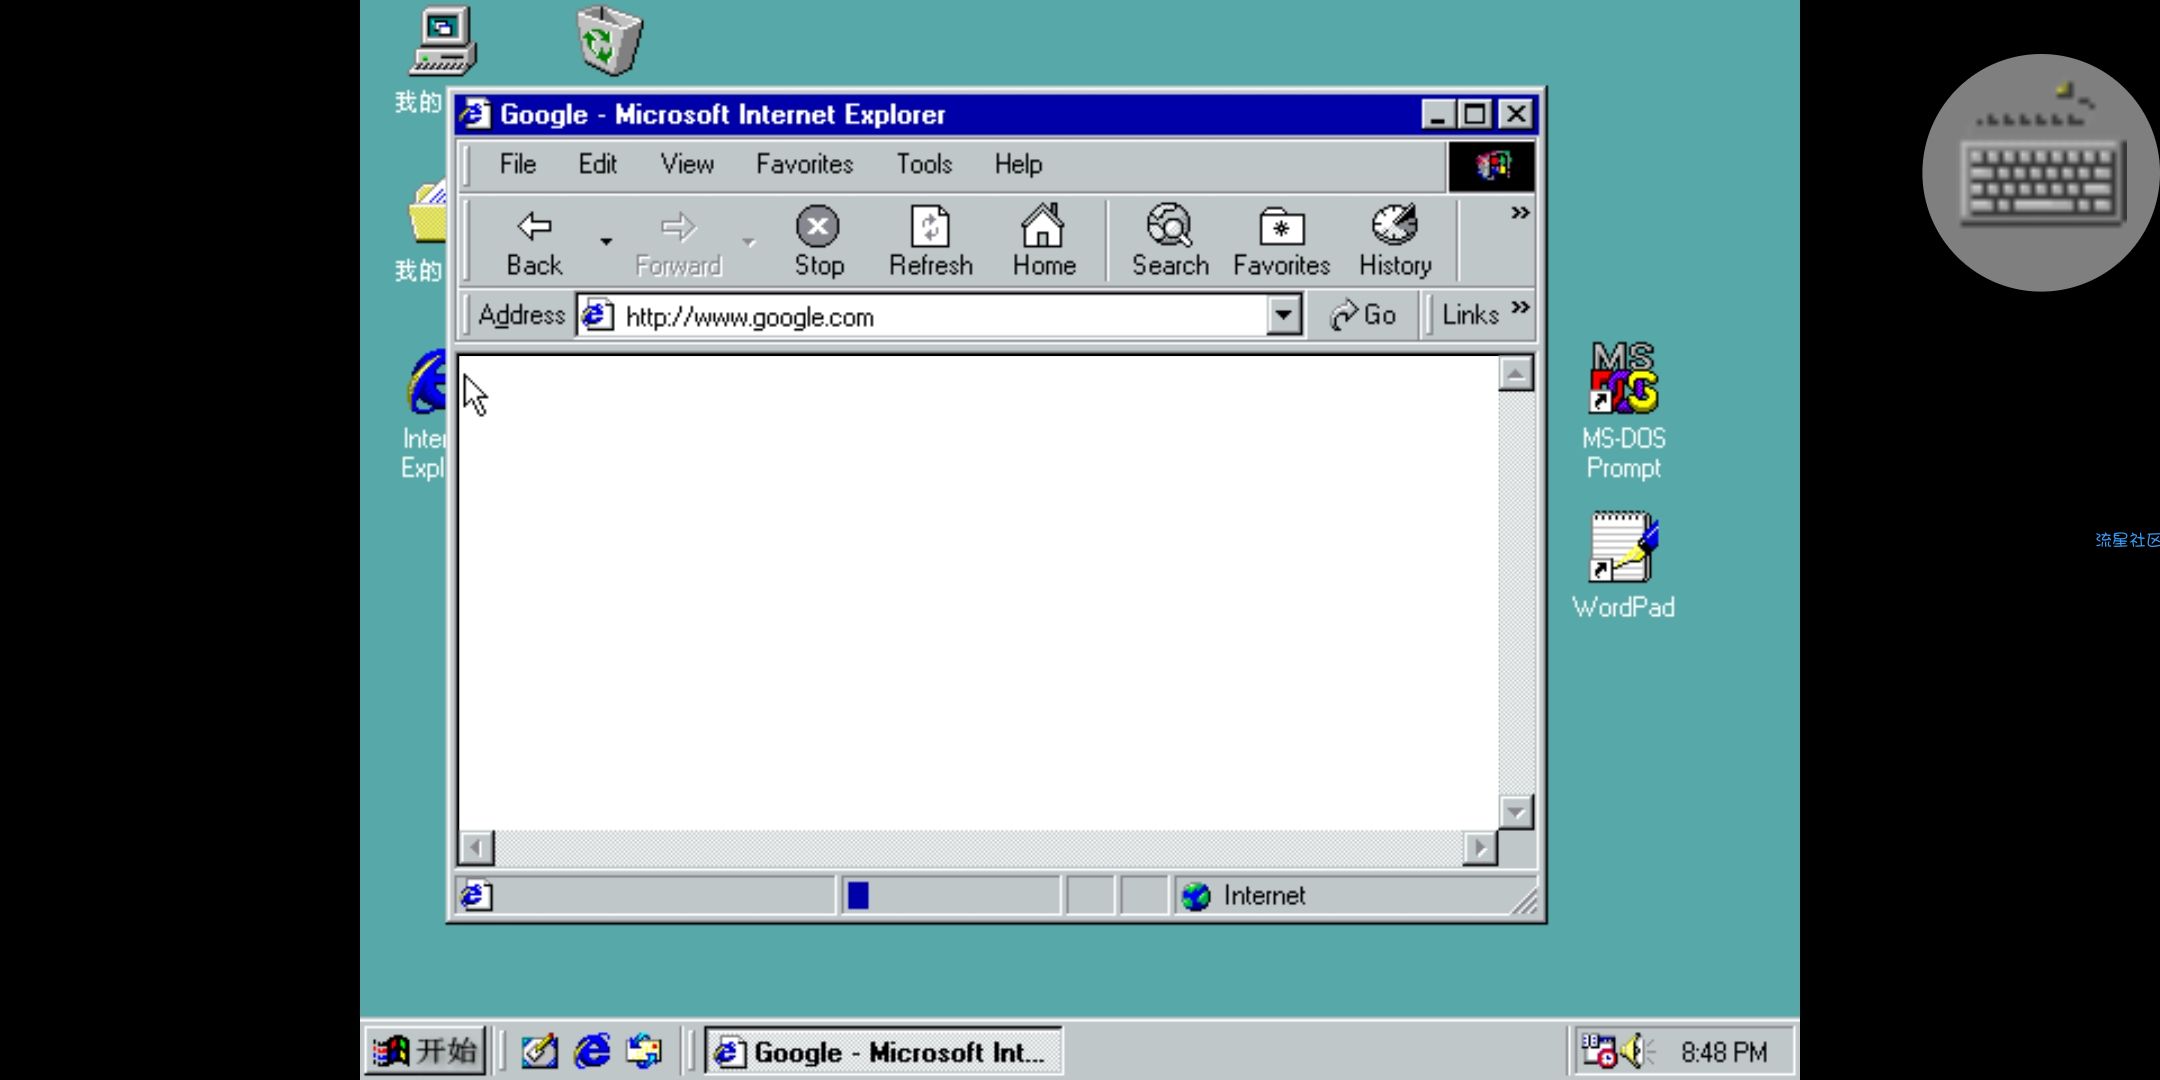The width and height of the screenshot is (2160, 1080).
Task: Open the Start button on taskbar
Action: (x=425, y=1051)
